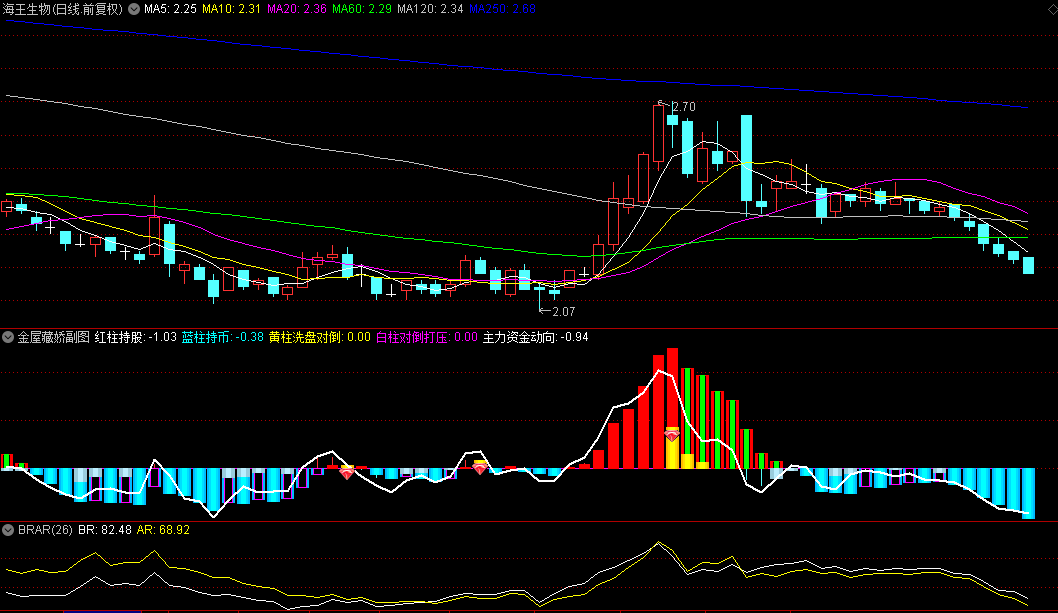Screen dimensions: 1058x613
Task: Select the MA250: 2.68 label
Action: tap(502, 9)
